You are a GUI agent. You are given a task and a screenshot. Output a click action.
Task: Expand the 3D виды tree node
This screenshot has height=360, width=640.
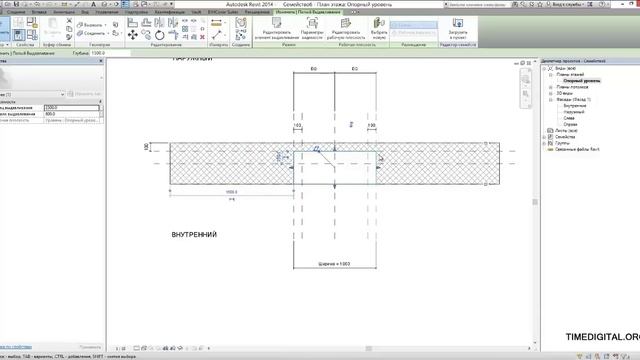click(551, 93)
